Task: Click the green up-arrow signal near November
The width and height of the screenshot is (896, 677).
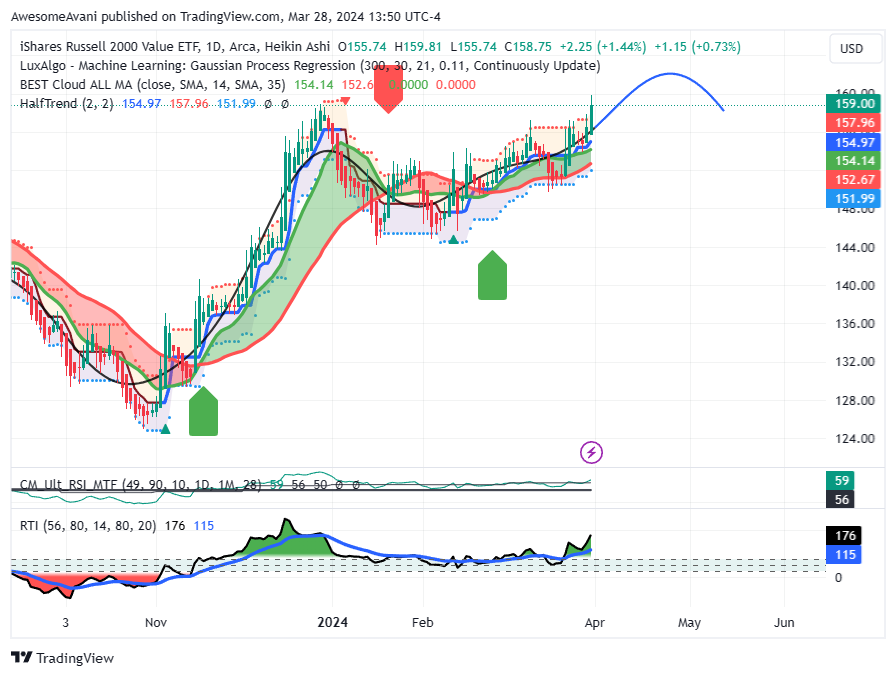Action: (203, 411)
